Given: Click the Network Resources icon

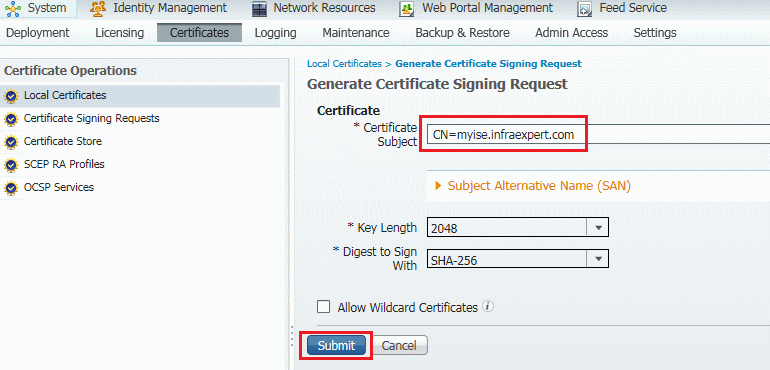Looking at the screenshot, I should coord(259,9).
